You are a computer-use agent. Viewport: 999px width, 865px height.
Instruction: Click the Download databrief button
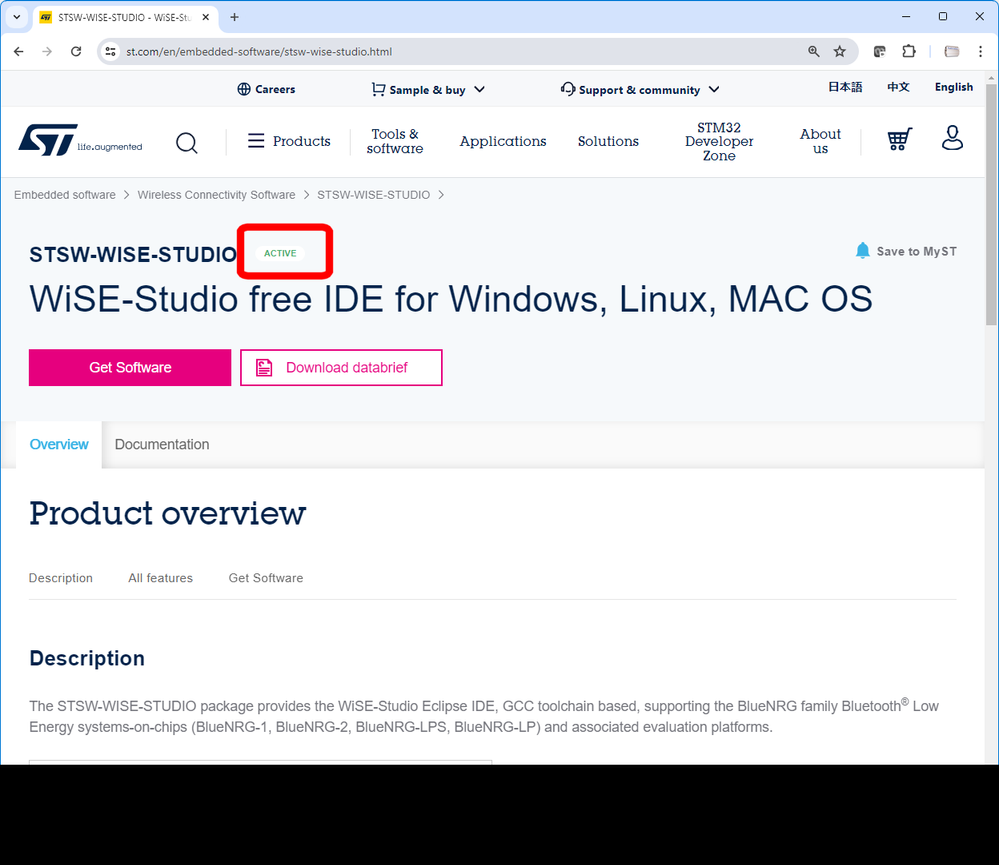pyautogui.click(x=341, y=368)
